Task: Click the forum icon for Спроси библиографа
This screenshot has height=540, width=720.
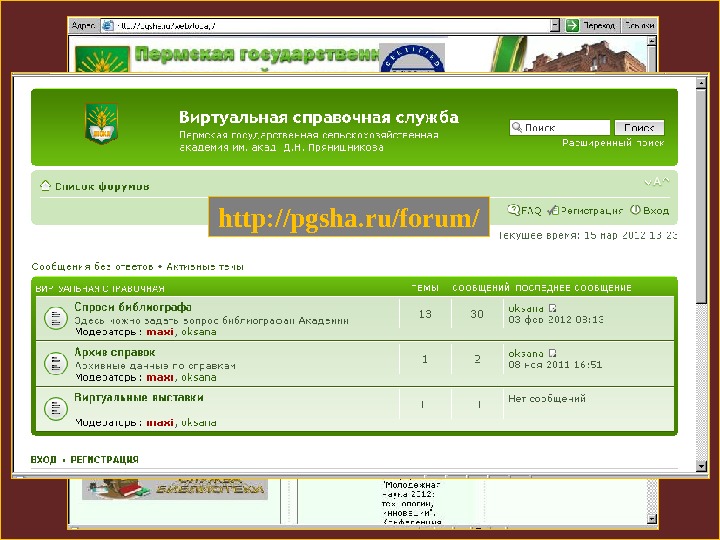Action: tap(56, 318)
